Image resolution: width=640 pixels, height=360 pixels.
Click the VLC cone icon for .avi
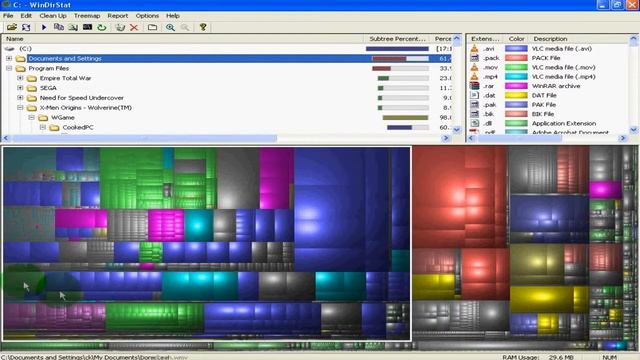click(474, 49)
